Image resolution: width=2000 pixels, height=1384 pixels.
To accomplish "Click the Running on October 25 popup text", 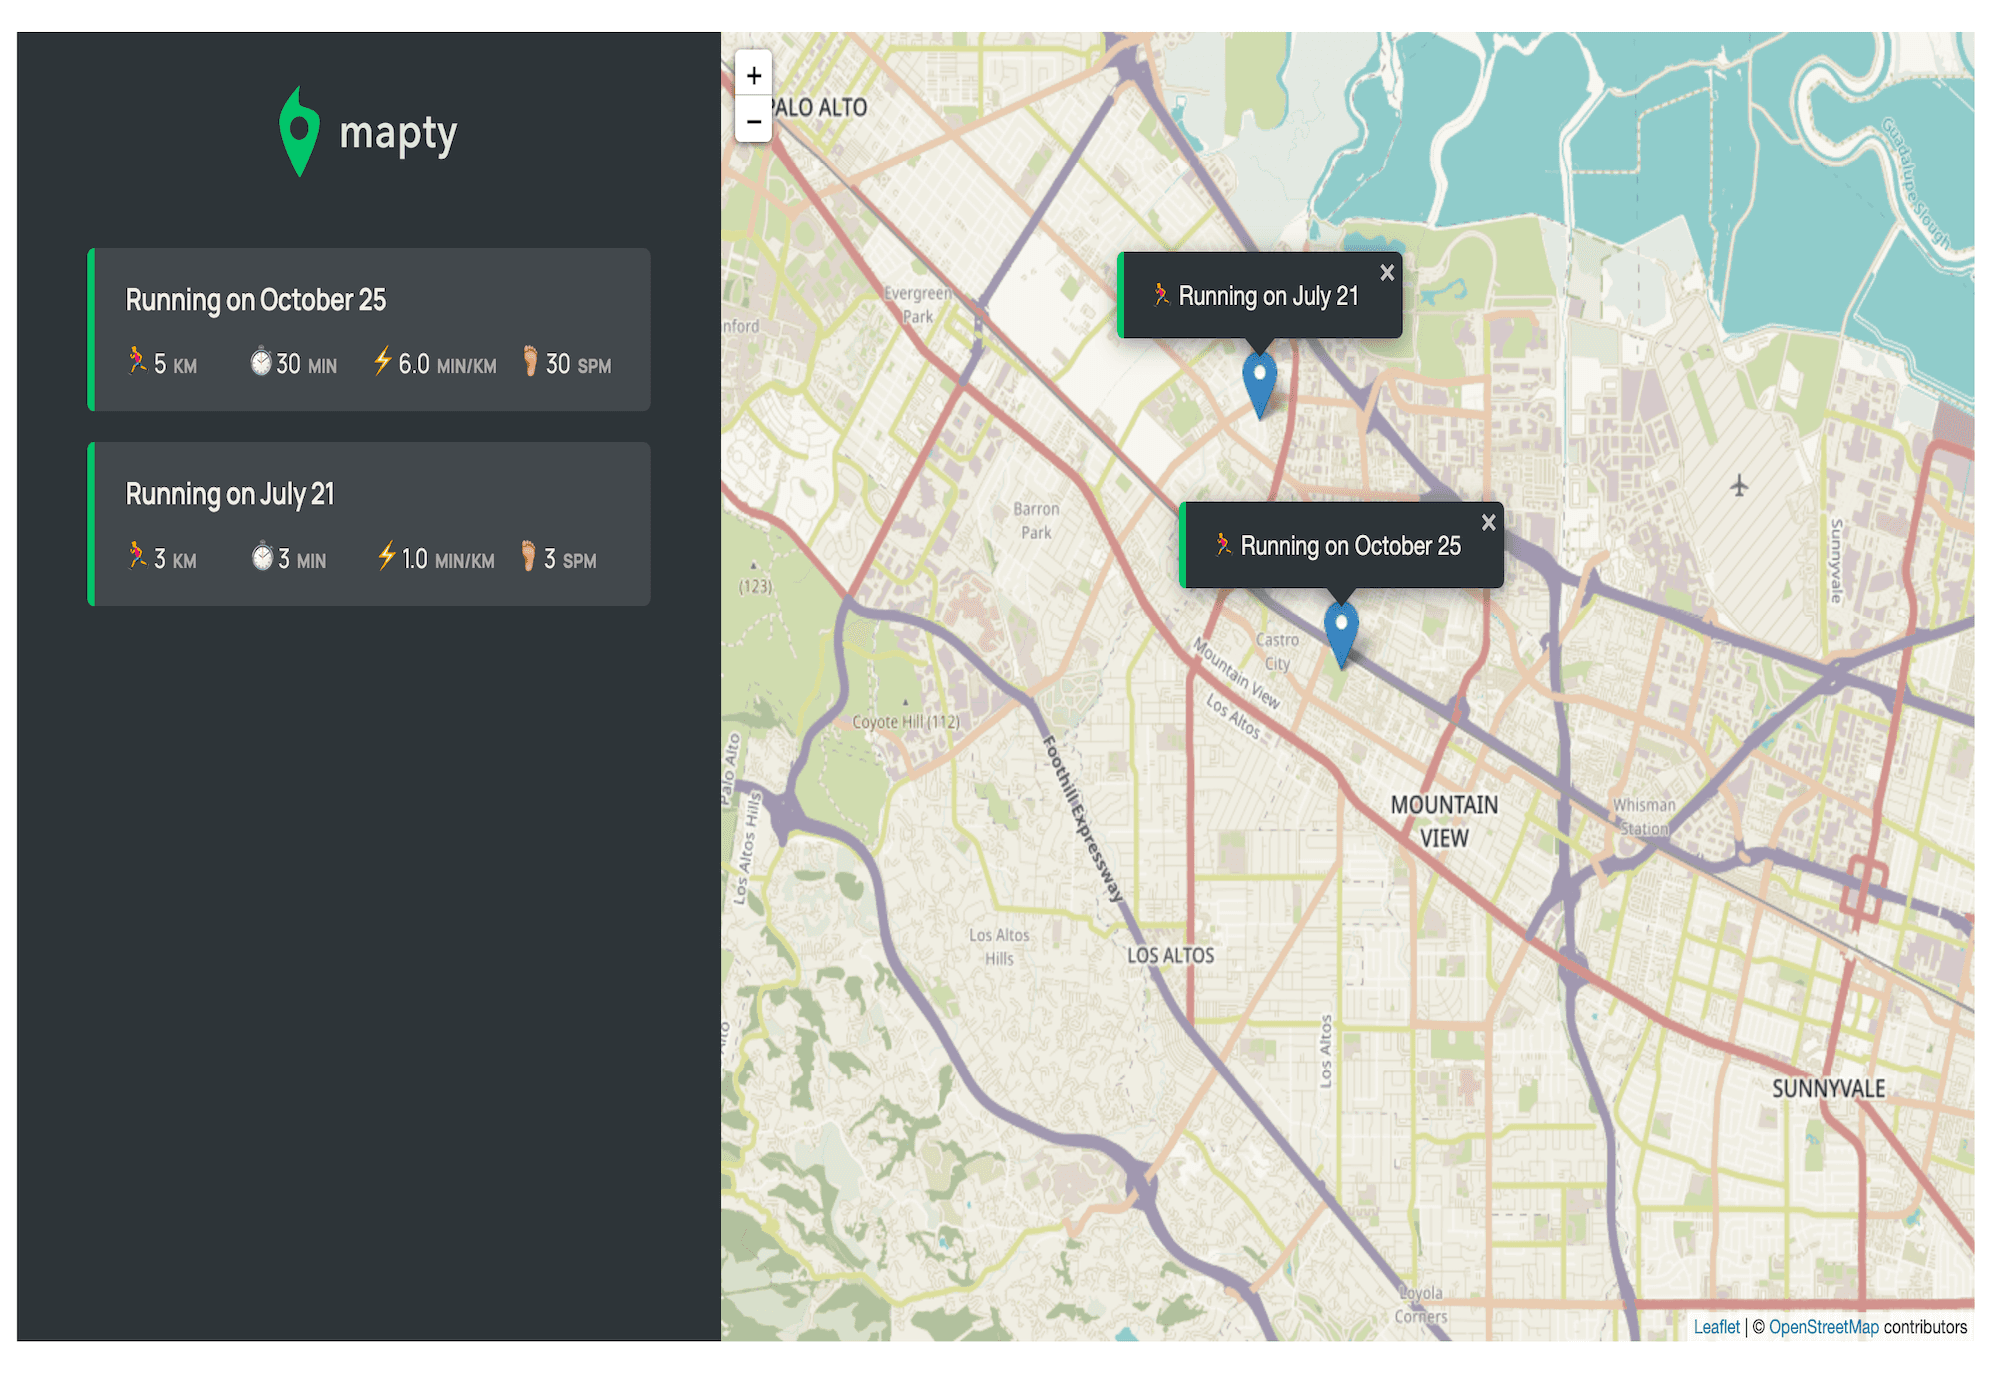I will (1349, 546).
